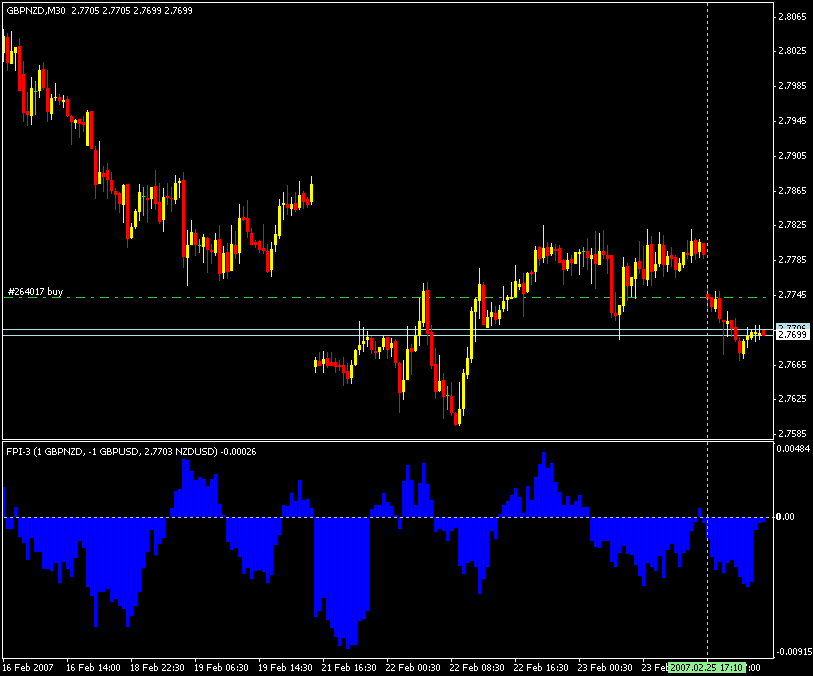Screen dimensions: 813x676
Task: Click the 21 Feb 16:30 time label
Action: [349, 667]
